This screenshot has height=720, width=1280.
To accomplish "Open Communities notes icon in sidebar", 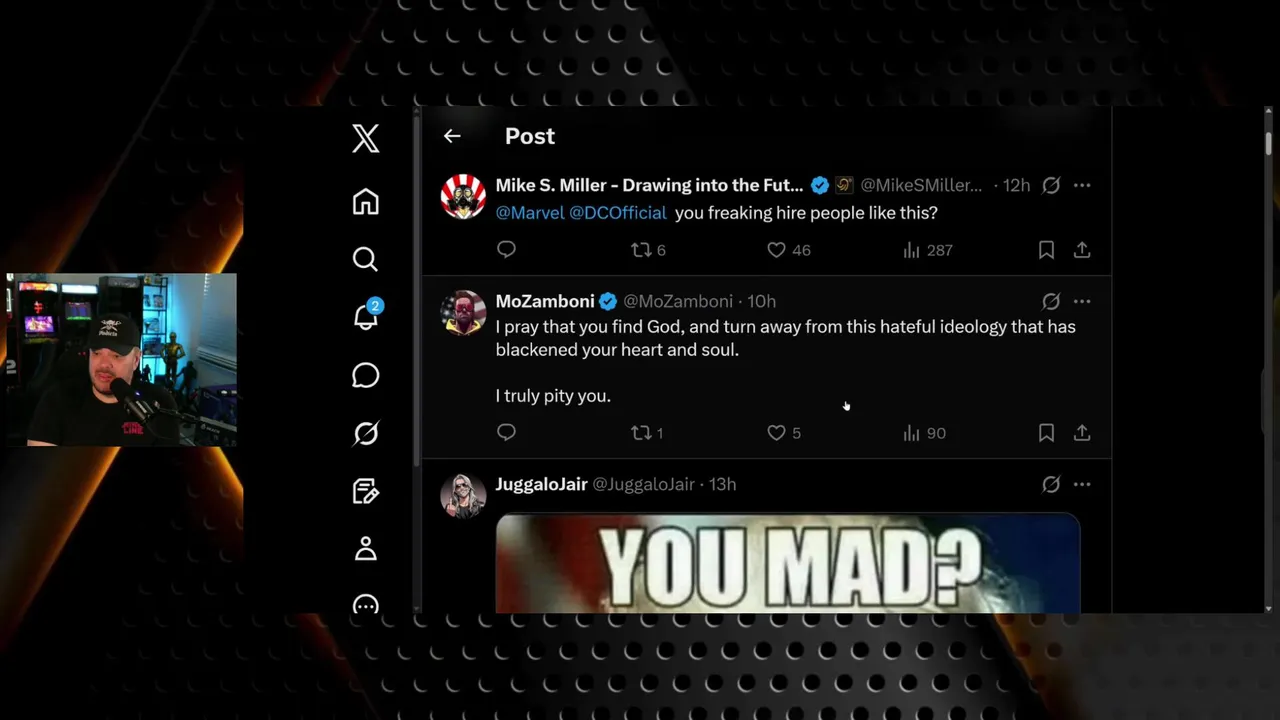I will pos(366,491).
